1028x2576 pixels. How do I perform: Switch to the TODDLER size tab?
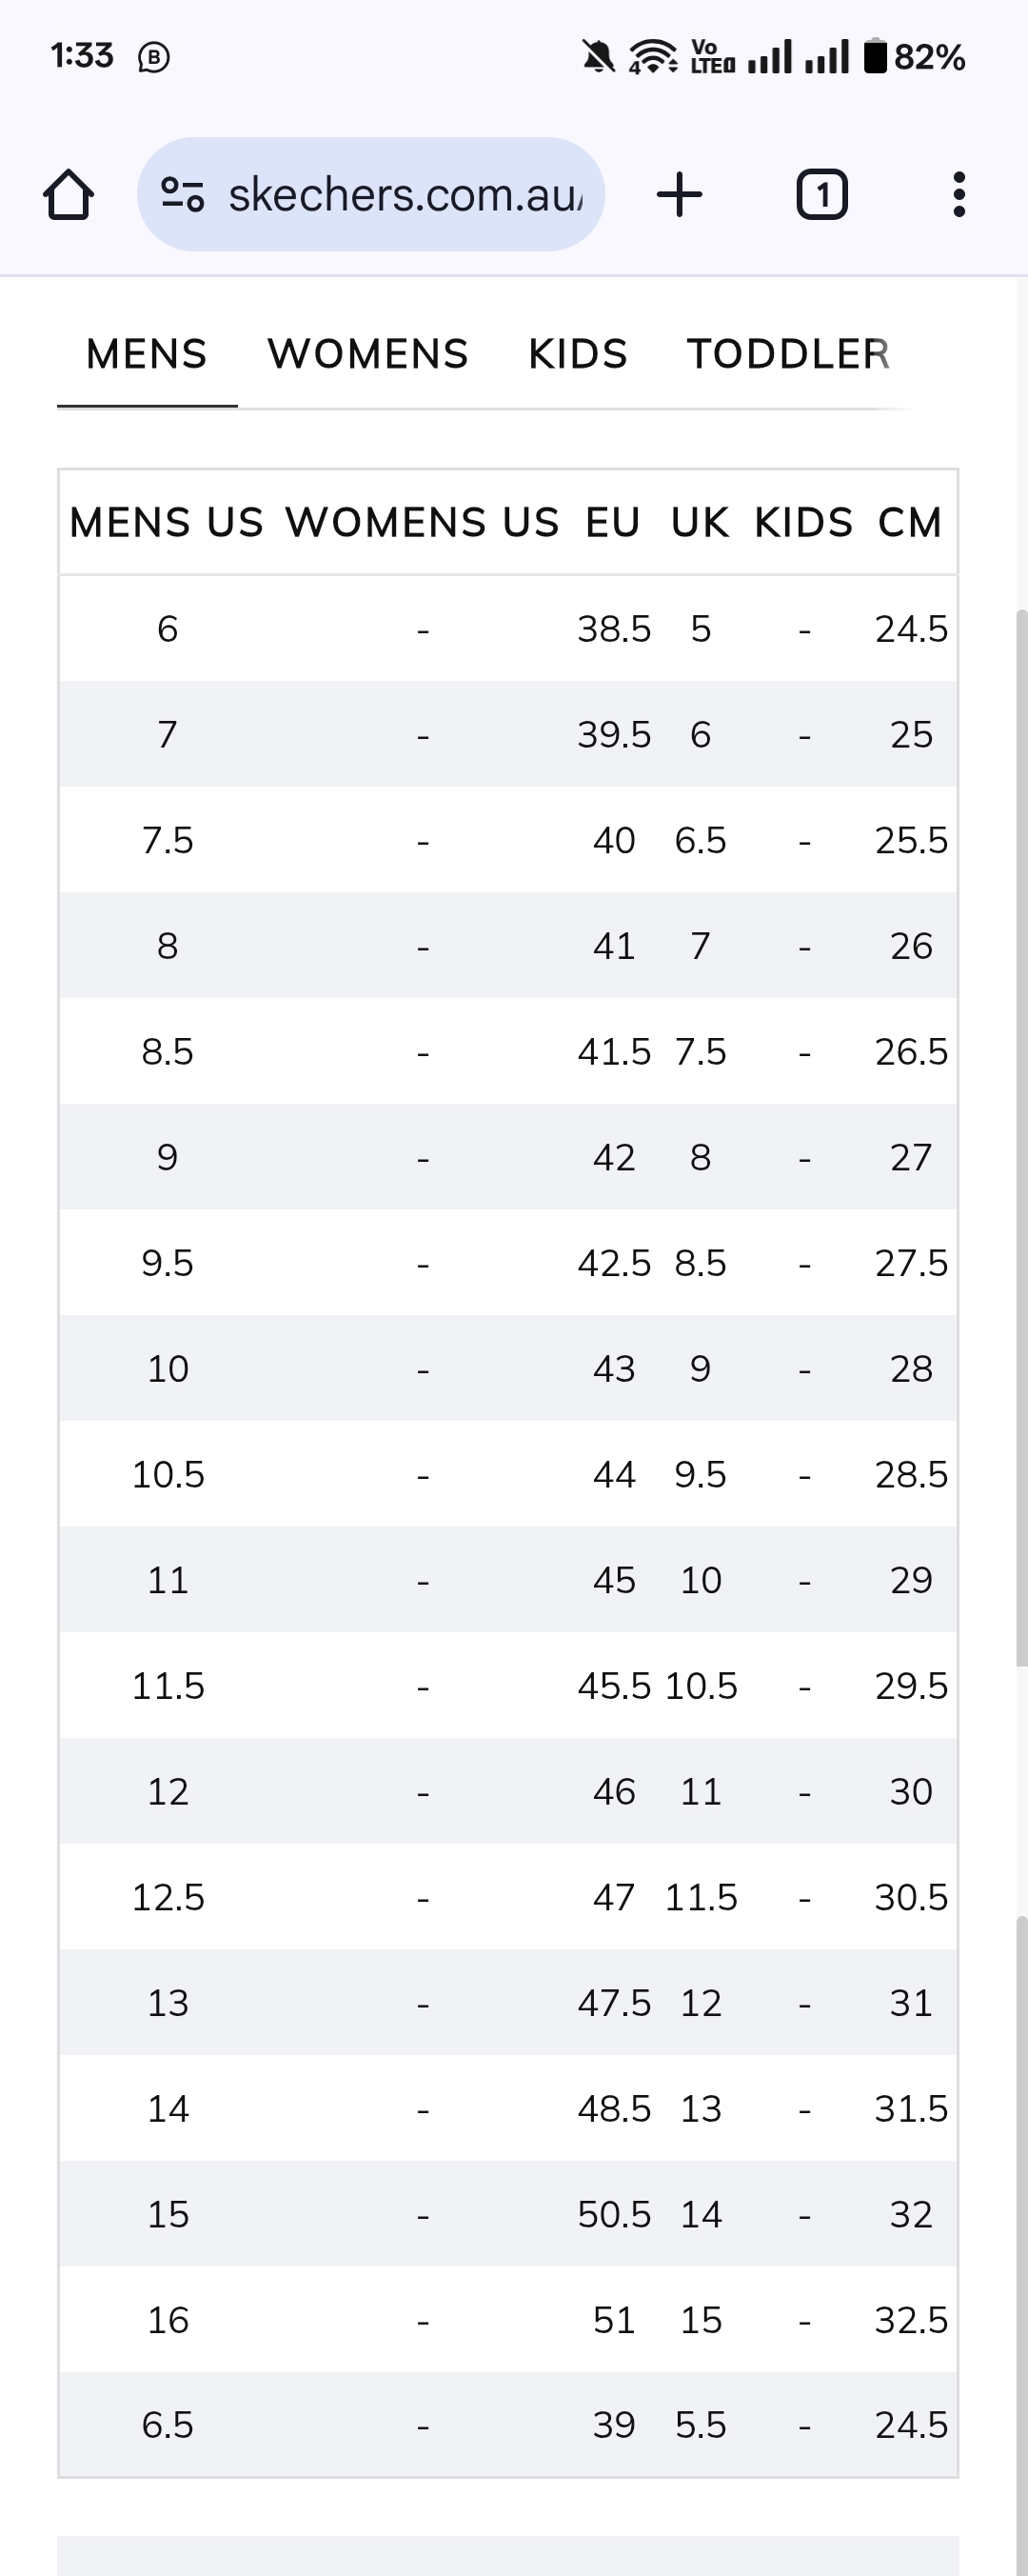[x=788, y=354]
